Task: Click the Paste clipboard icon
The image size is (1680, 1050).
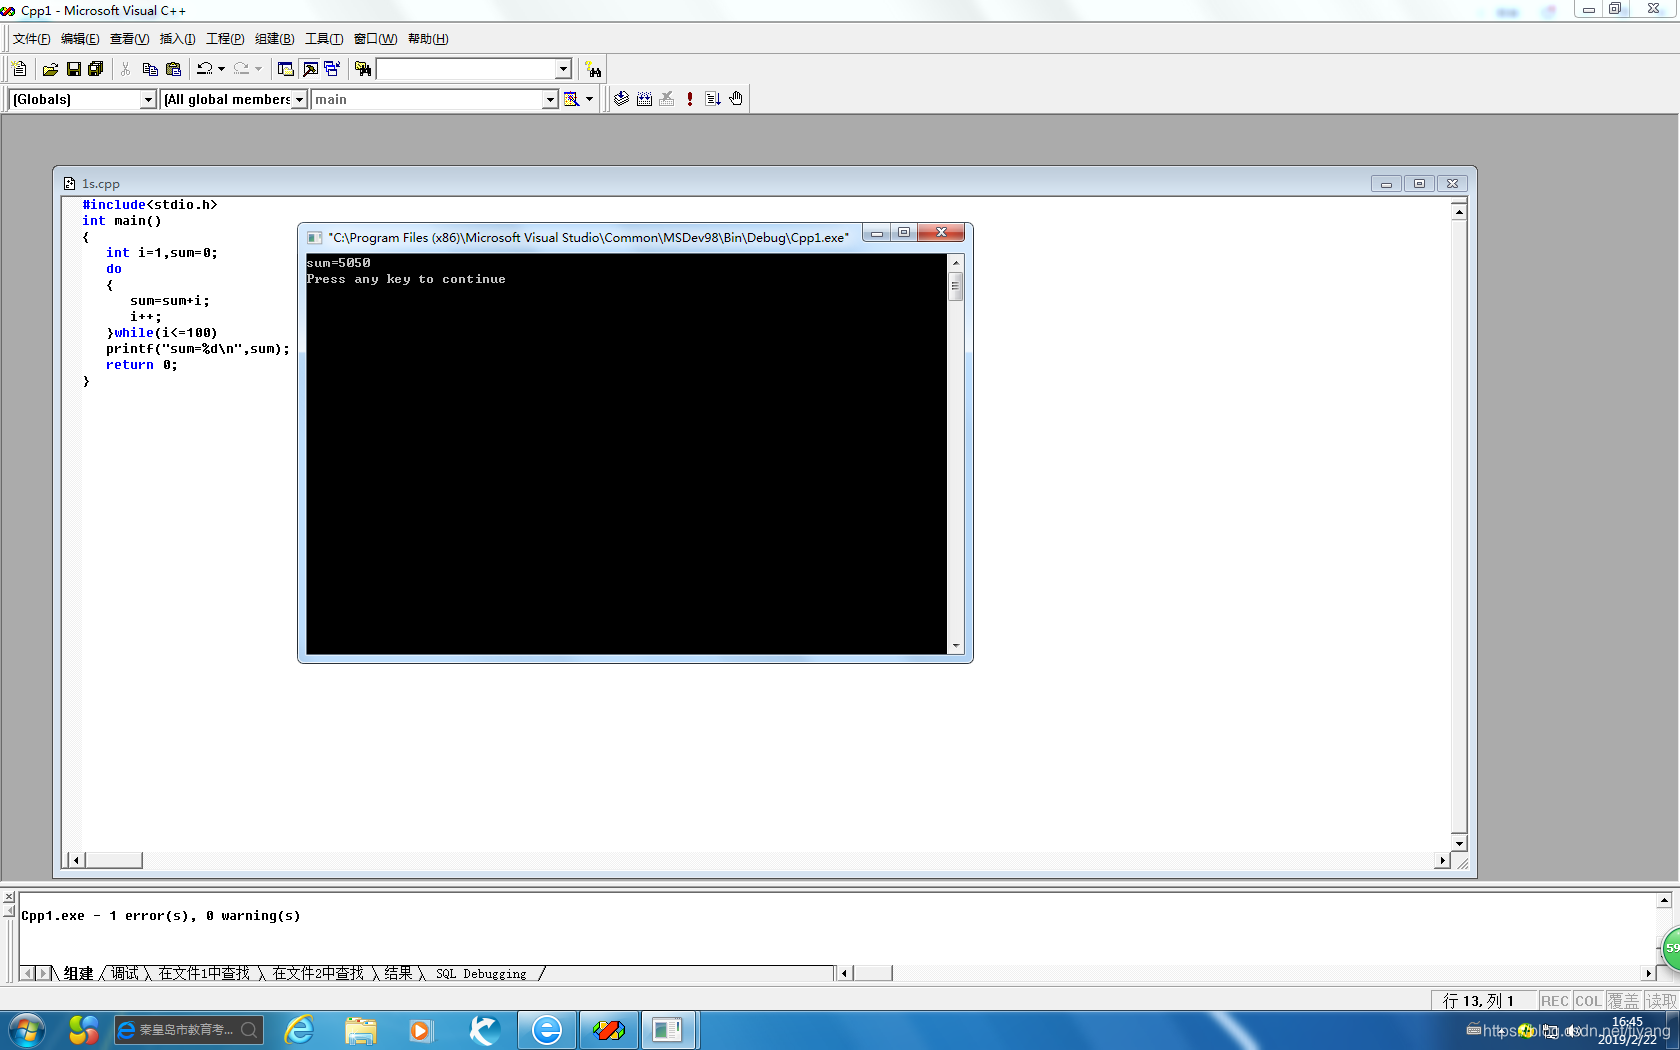Action: [173, 69]
